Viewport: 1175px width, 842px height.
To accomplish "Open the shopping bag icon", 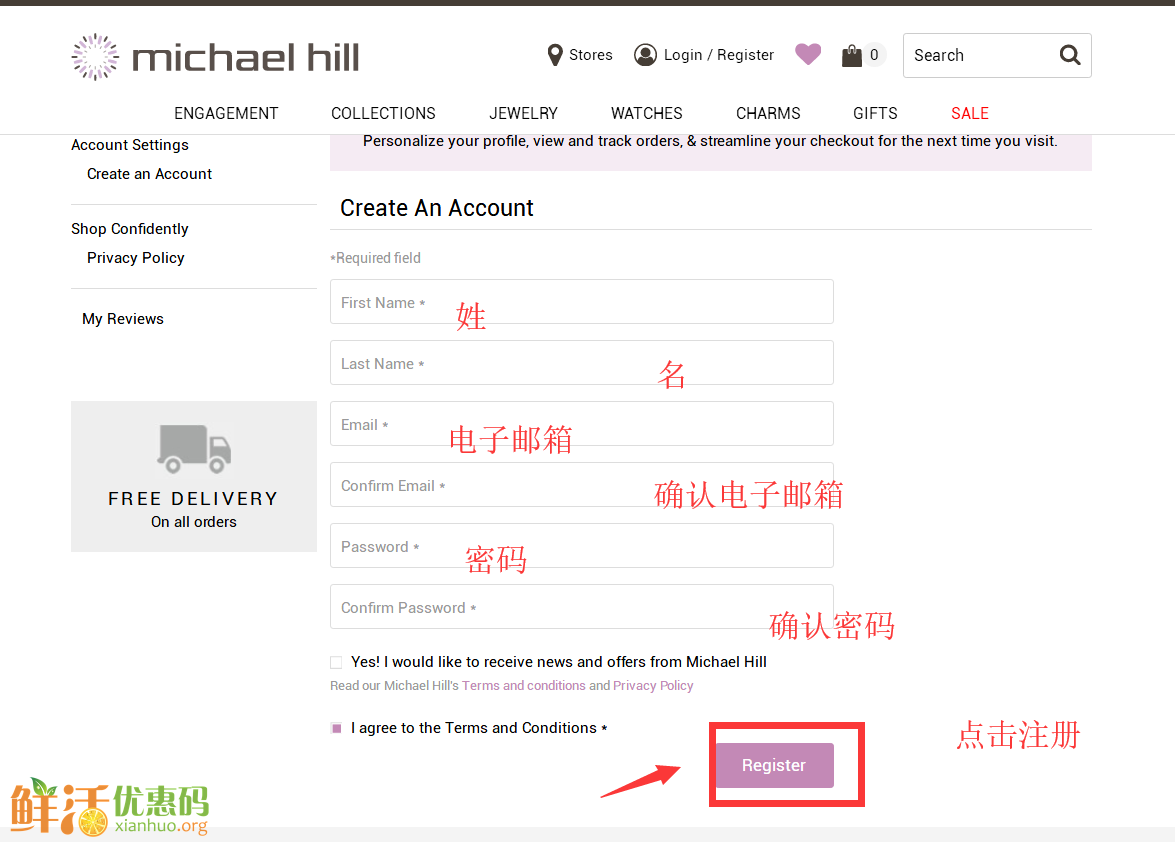I will point(851,55).
